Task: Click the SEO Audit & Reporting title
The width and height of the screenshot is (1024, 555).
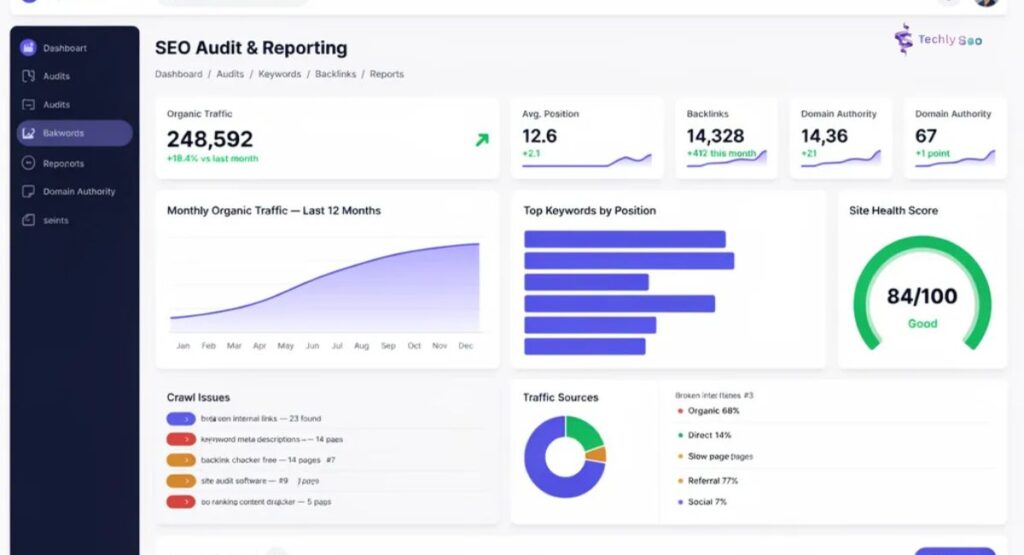Action: [251, 48]
